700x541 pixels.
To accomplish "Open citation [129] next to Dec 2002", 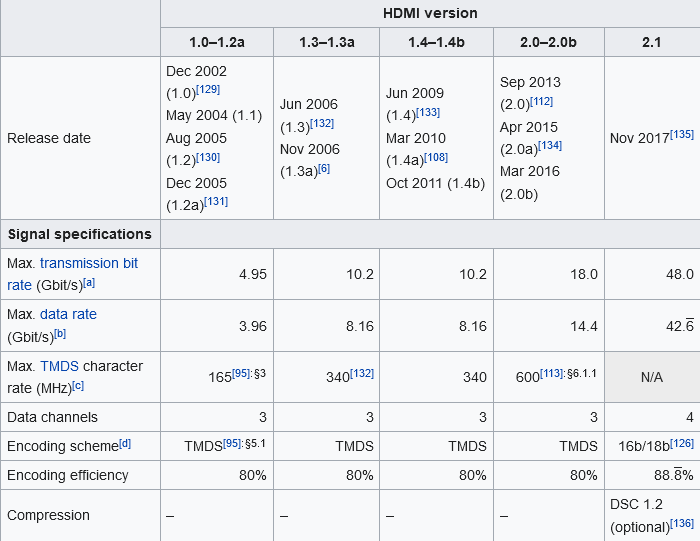I will [x=208, y=89].
